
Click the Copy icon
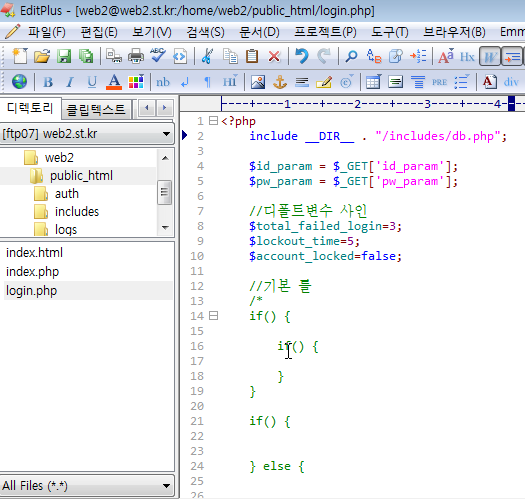click(230, 56)
